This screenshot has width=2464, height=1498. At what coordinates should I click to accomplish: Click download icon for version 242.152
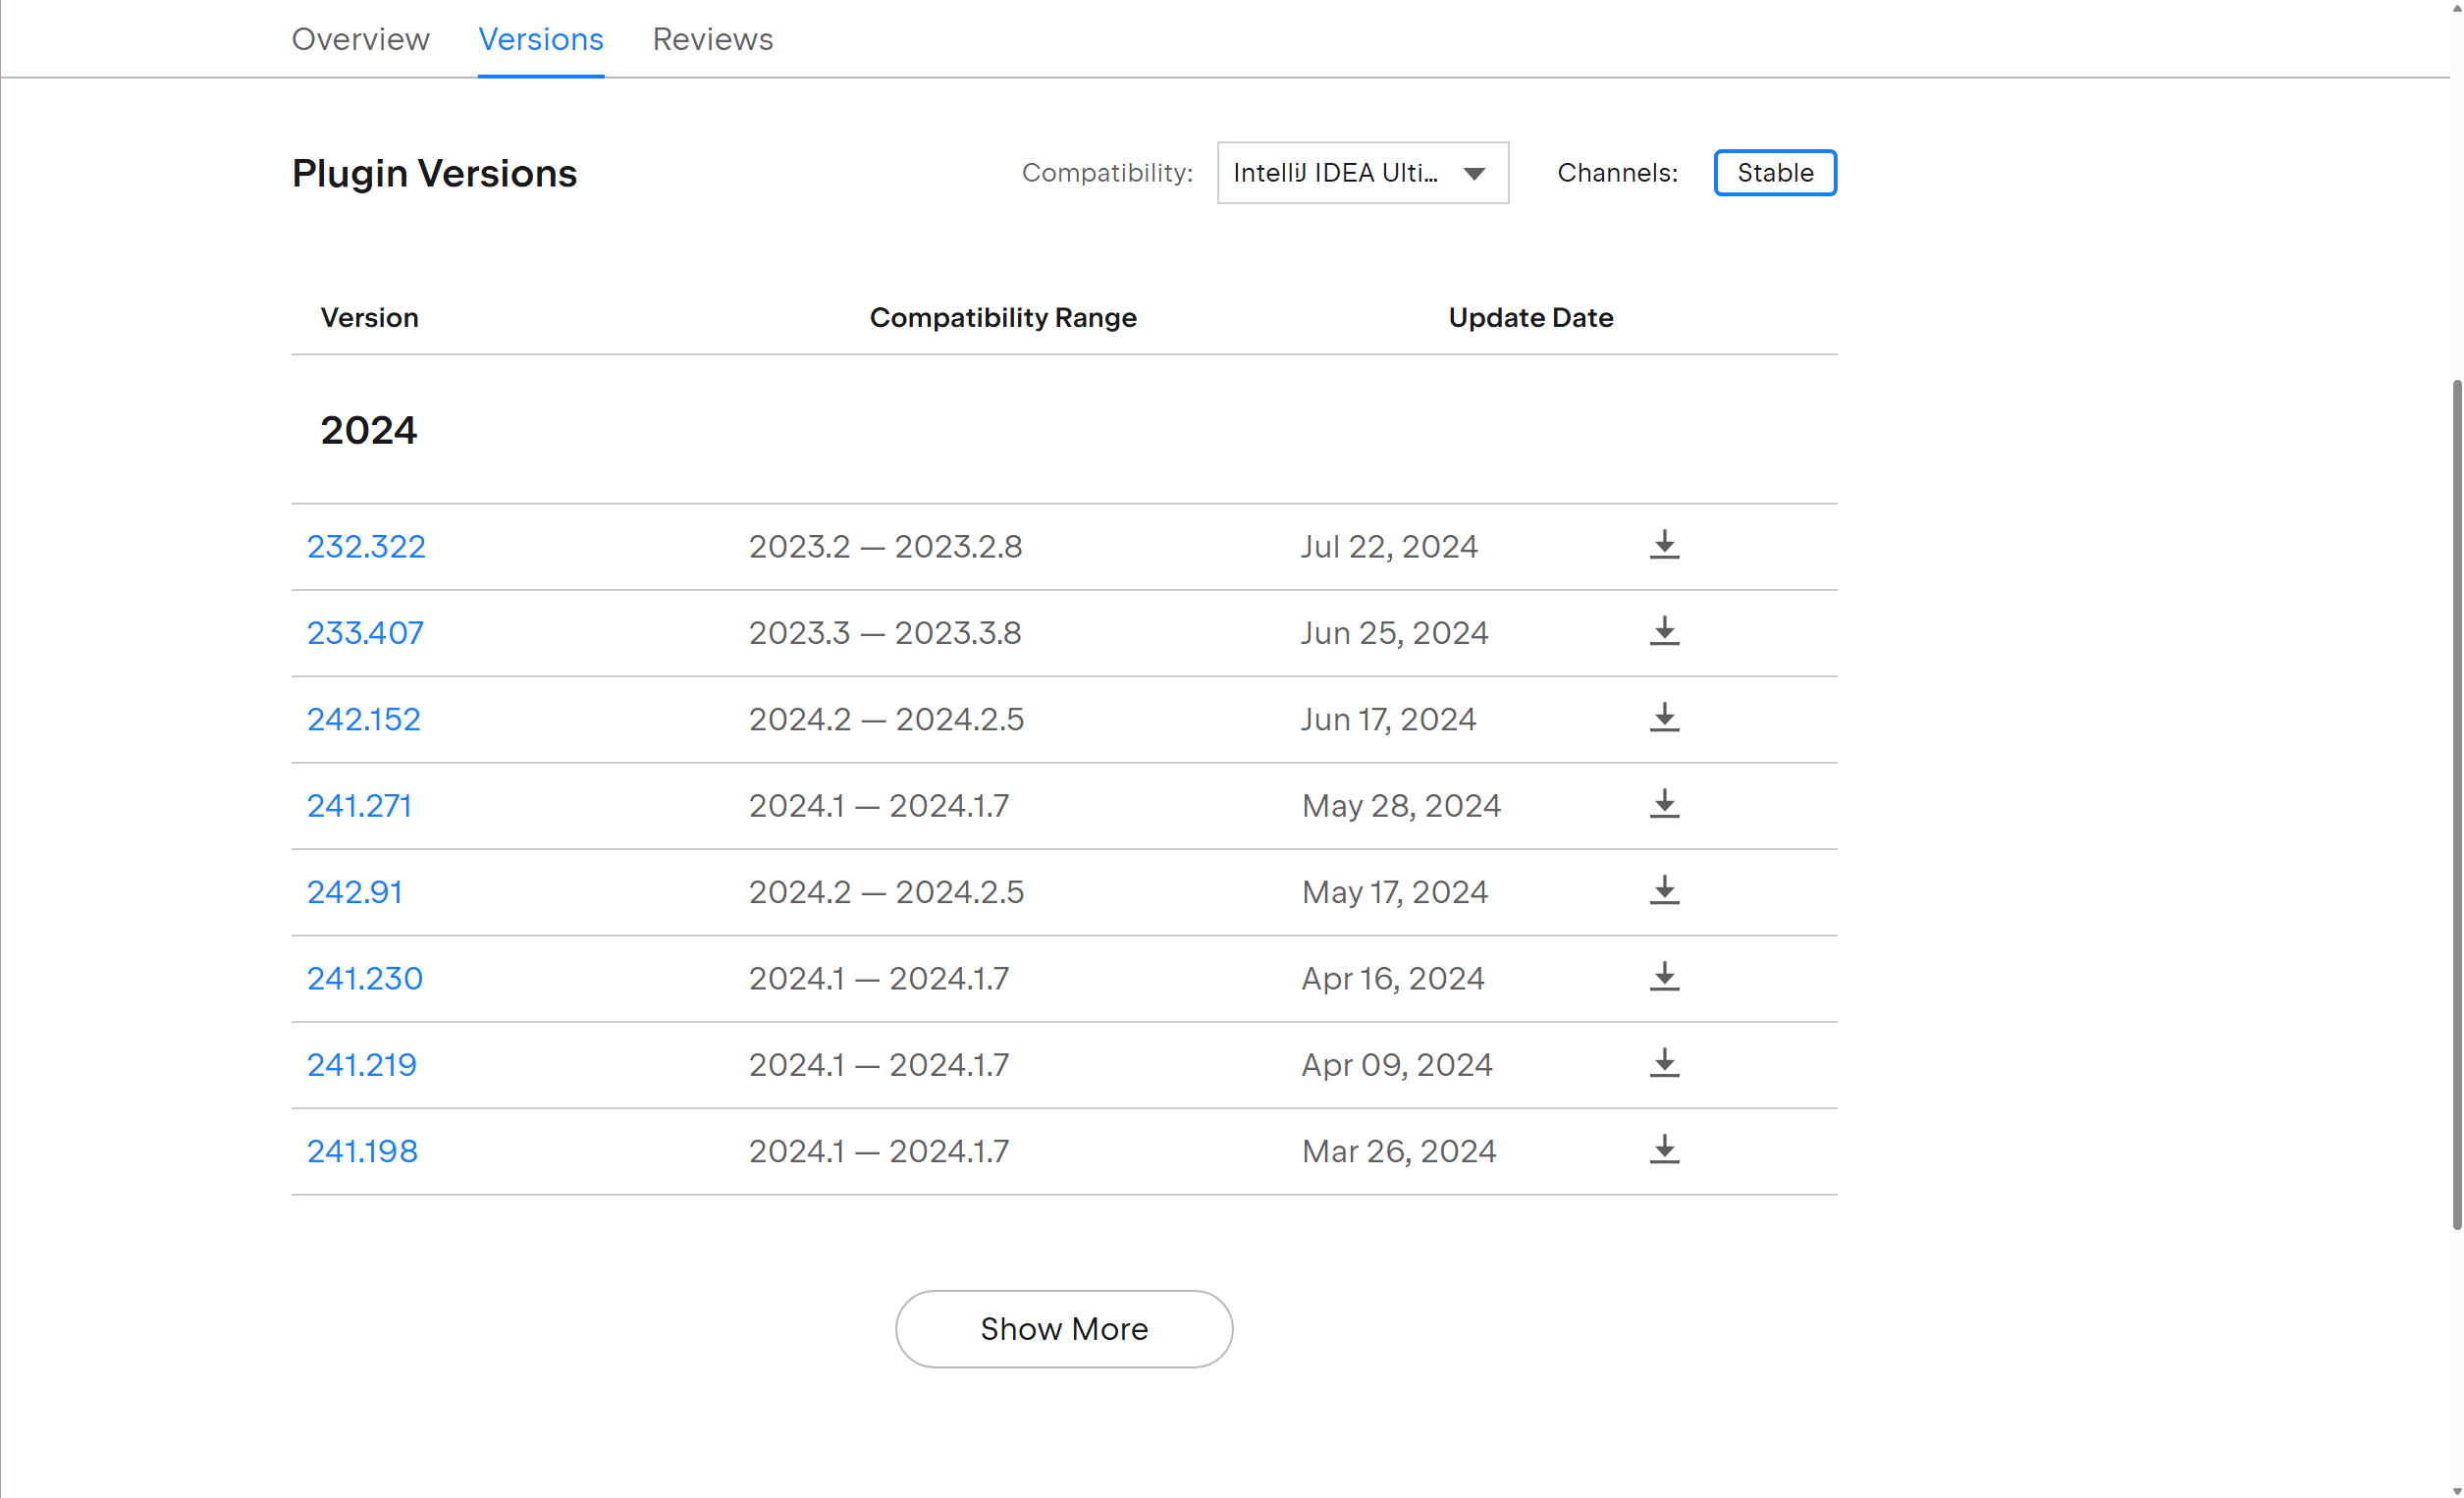pos(1664,718)
